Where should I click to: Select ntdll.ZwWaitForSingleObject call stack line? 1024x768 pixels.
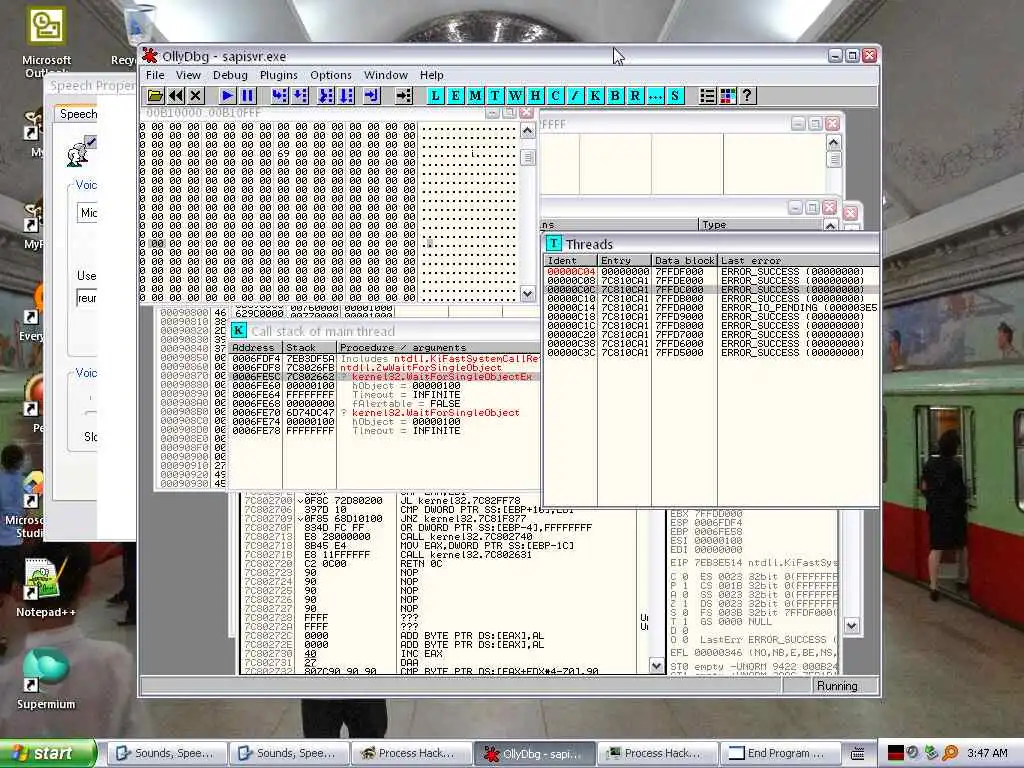[384, 368]
